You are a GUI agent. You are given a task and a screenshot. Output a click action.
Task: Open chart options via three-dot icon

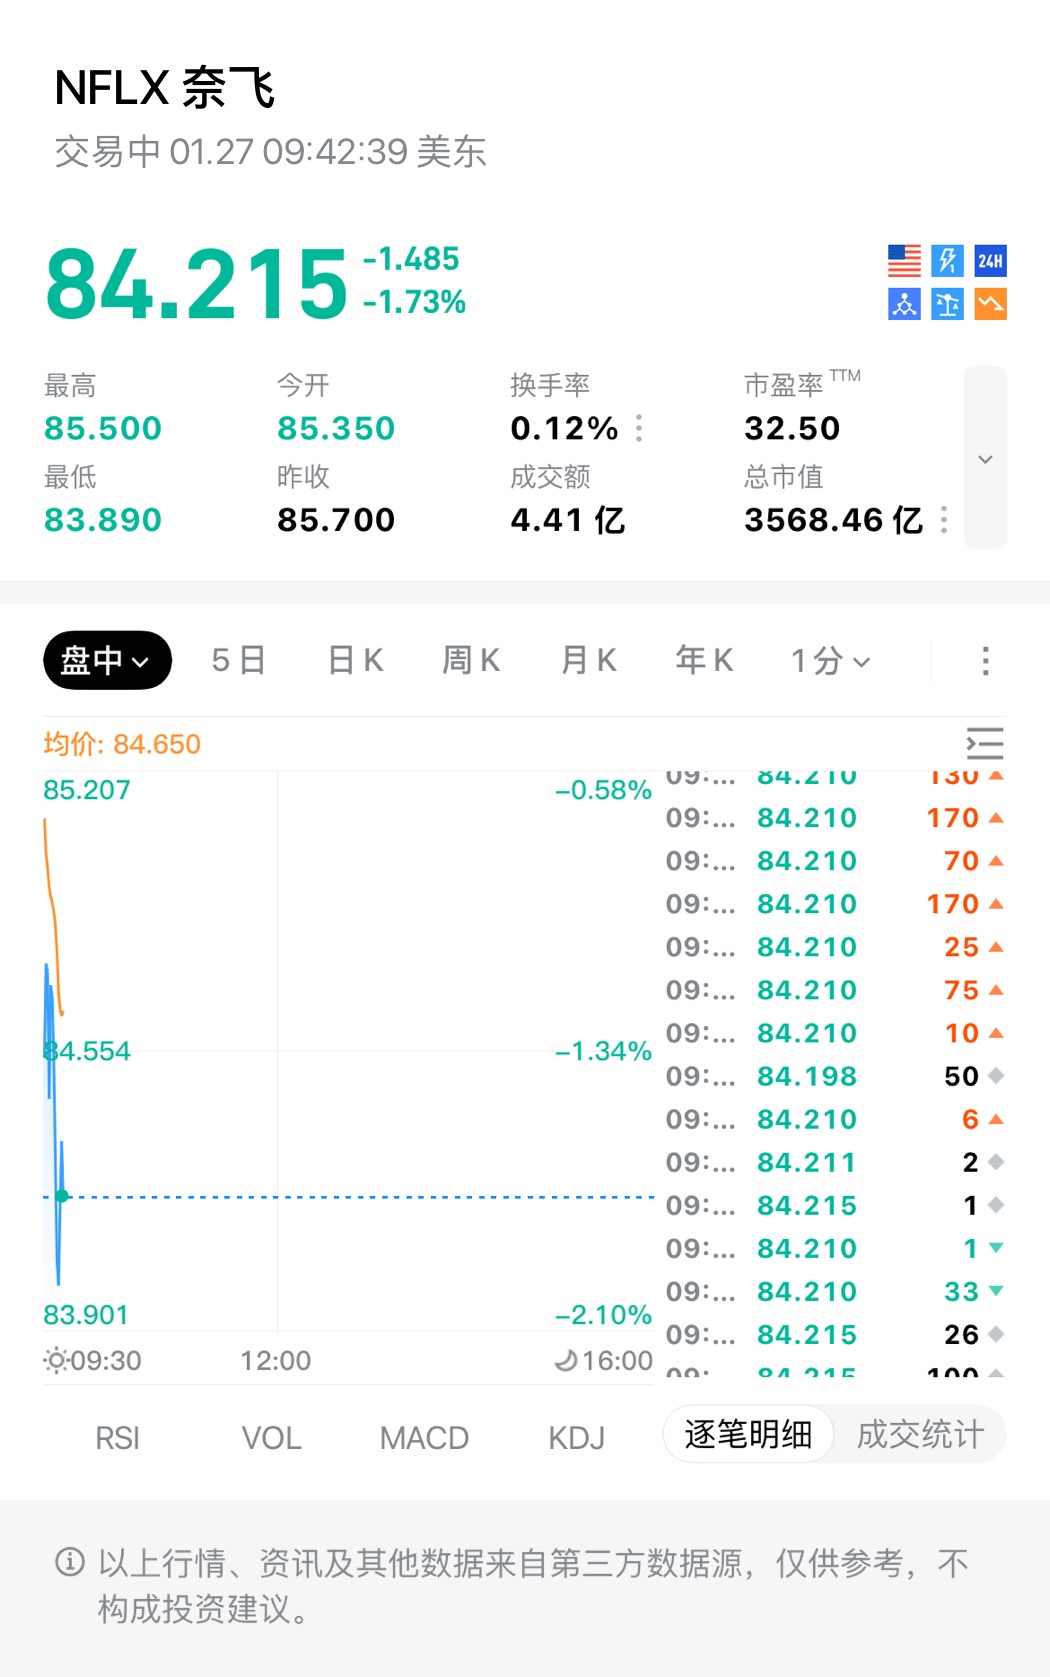[985, 661]
